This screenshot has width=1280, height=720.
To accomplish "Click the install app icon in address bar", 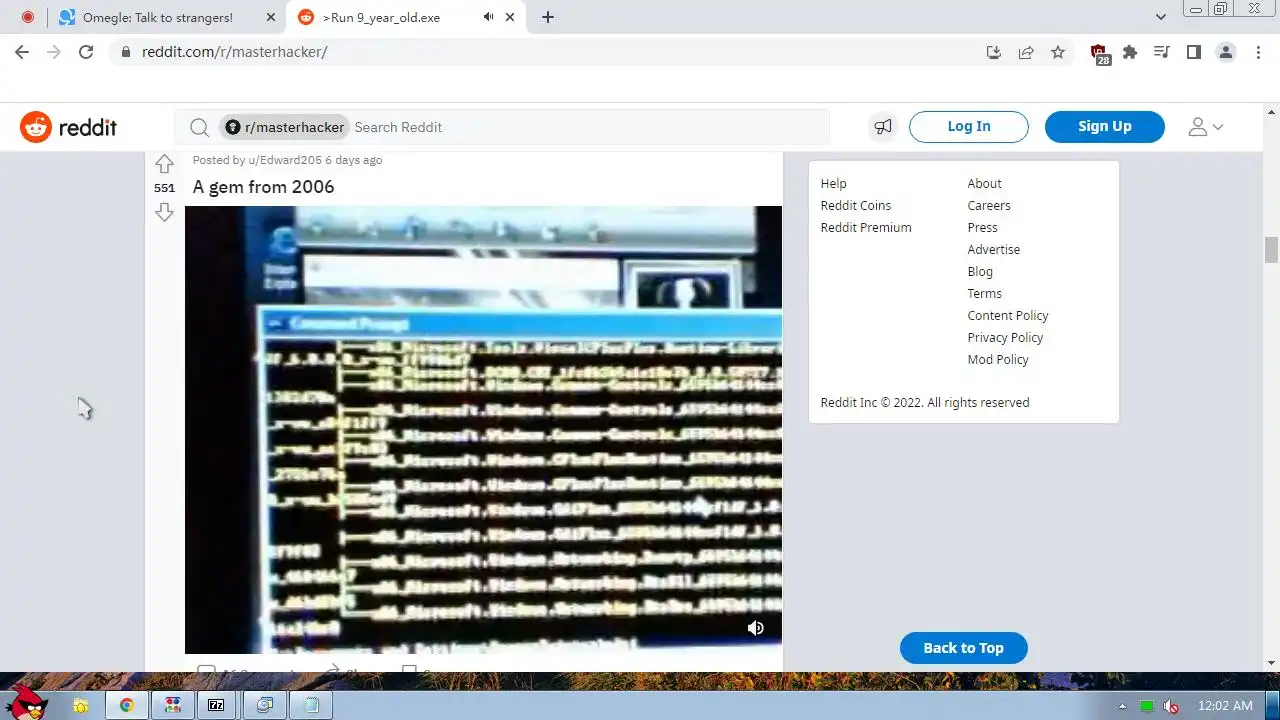I will [x=994, y=52].
